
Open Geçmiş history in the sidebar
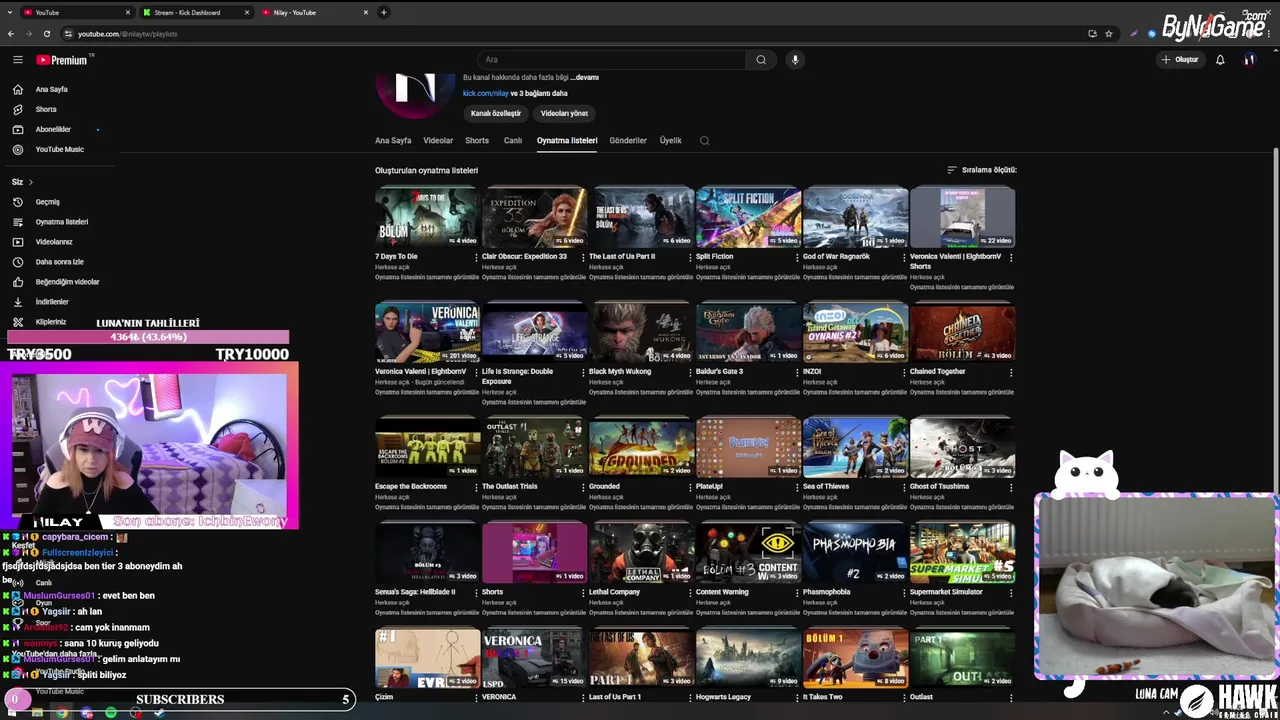point(47,202)
